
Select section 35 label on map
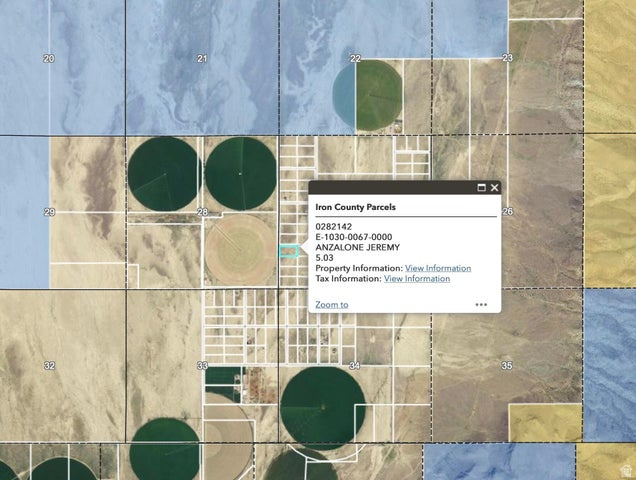point(507,366)
